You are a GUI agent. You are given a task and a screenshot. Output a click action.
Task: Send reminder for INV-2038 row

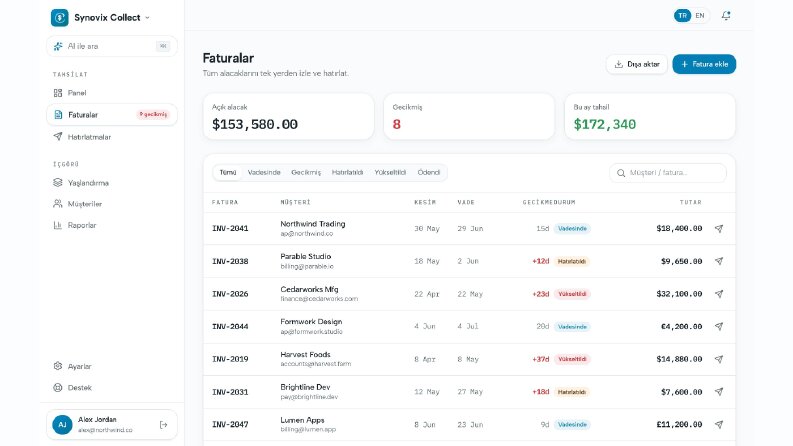[x=719, y=261]
